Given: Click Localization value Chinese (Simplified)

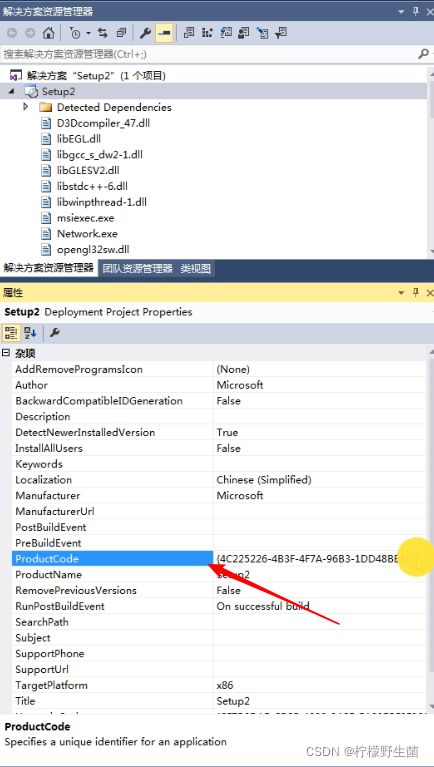Looking at the screenshot, I should coord(264,480).
